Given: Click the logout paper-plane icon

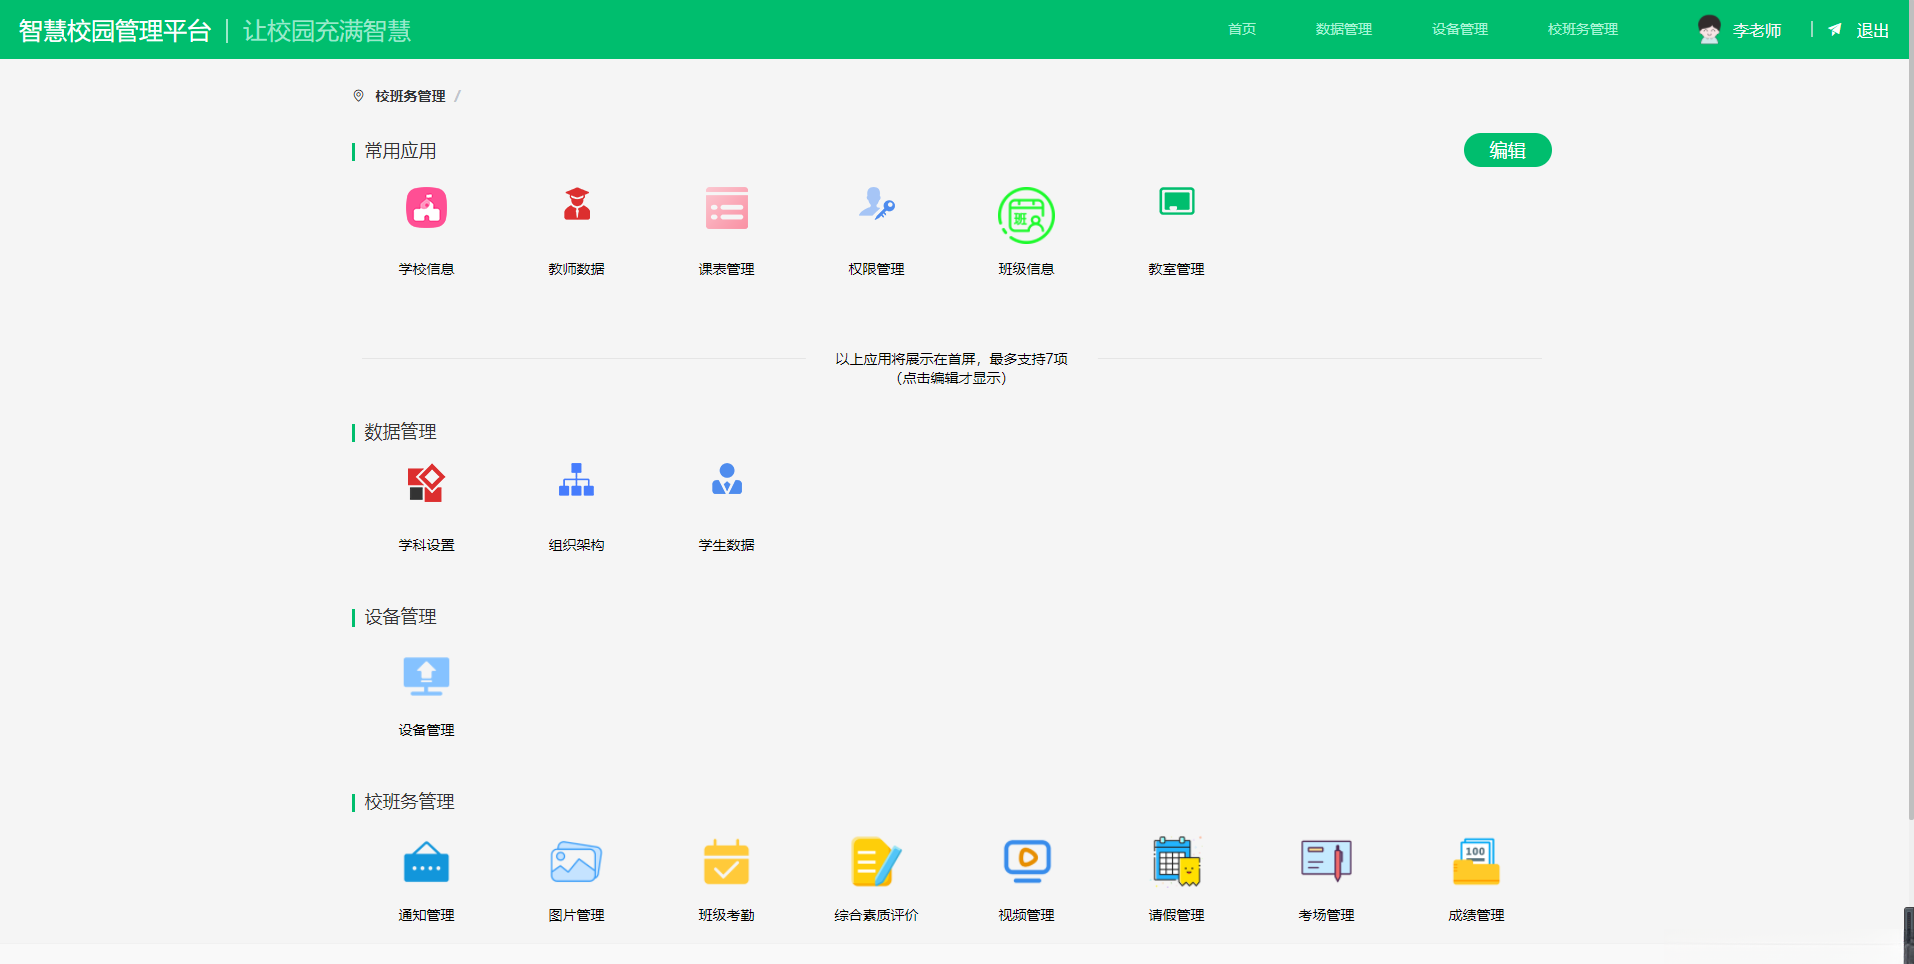Looking at the screenshot, I should pos(1835,30).
